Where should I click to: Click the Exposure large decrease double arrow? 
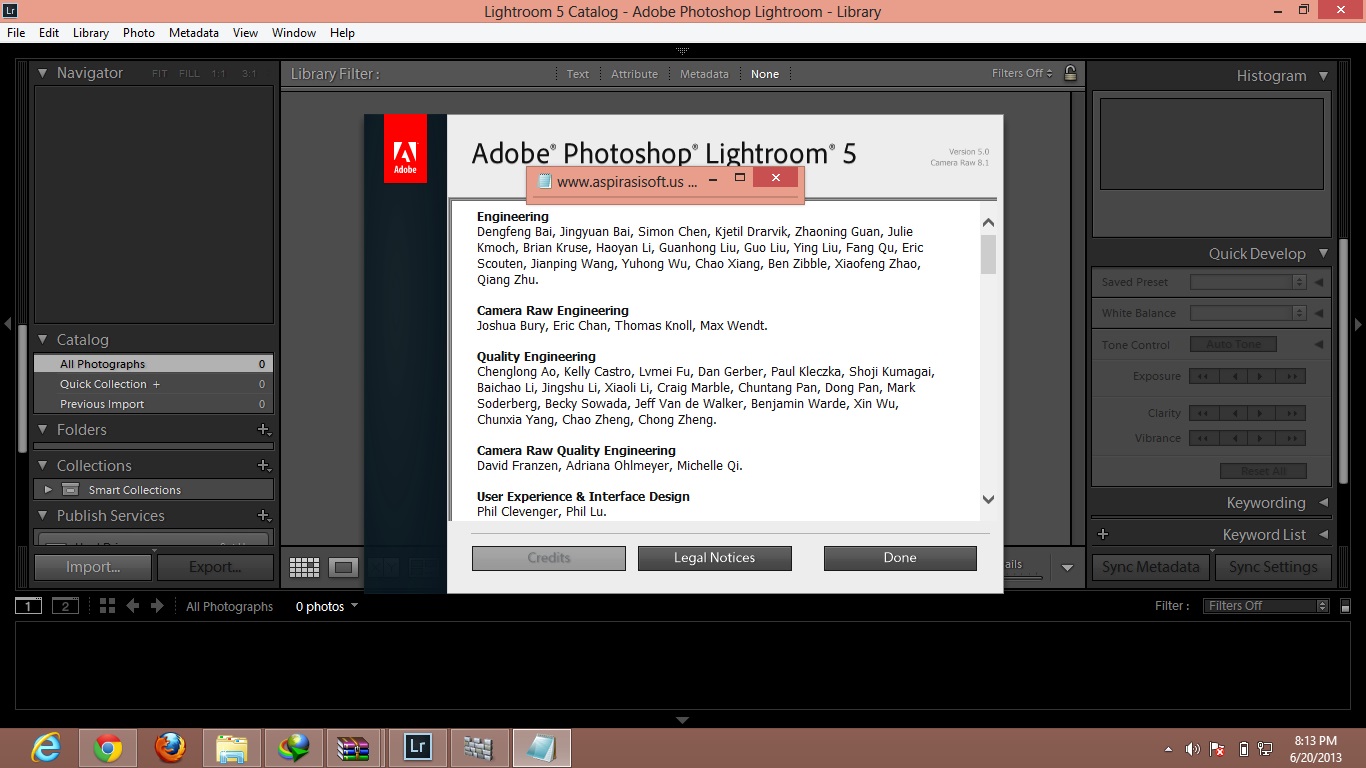[1203, 376]
